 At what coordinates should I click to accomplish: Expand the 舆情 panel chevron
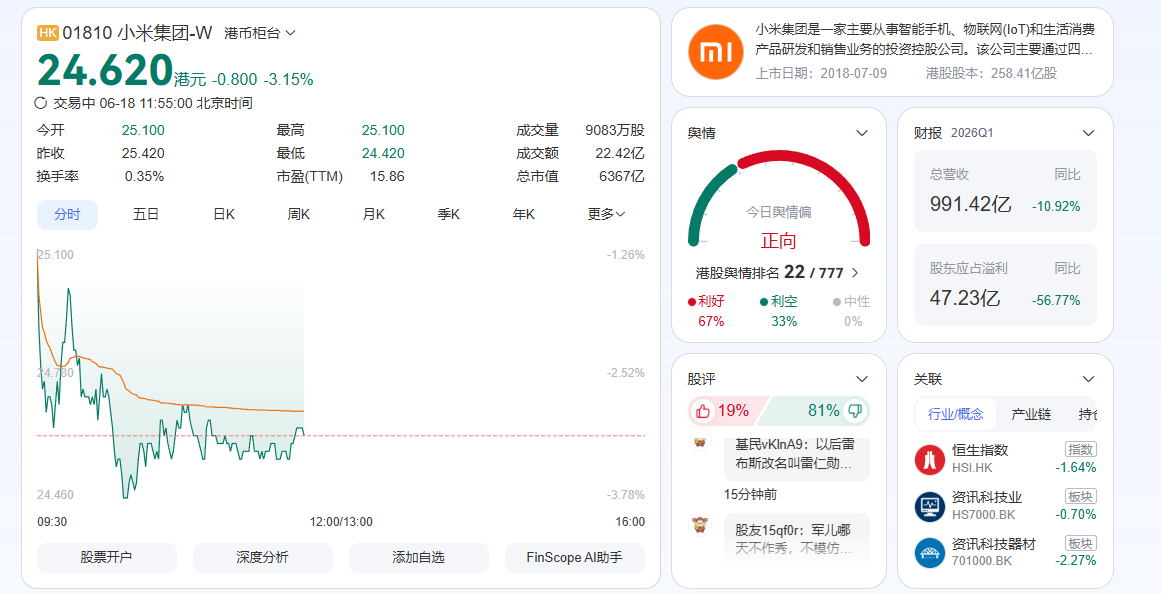coord(862,133)
